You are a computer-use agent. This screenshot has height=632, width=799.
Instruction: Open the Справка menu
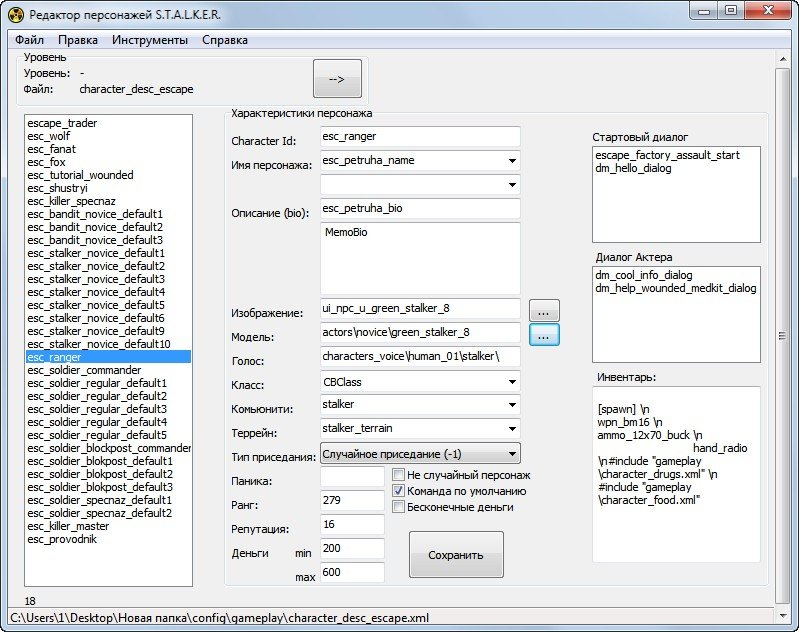coord(225,40)
